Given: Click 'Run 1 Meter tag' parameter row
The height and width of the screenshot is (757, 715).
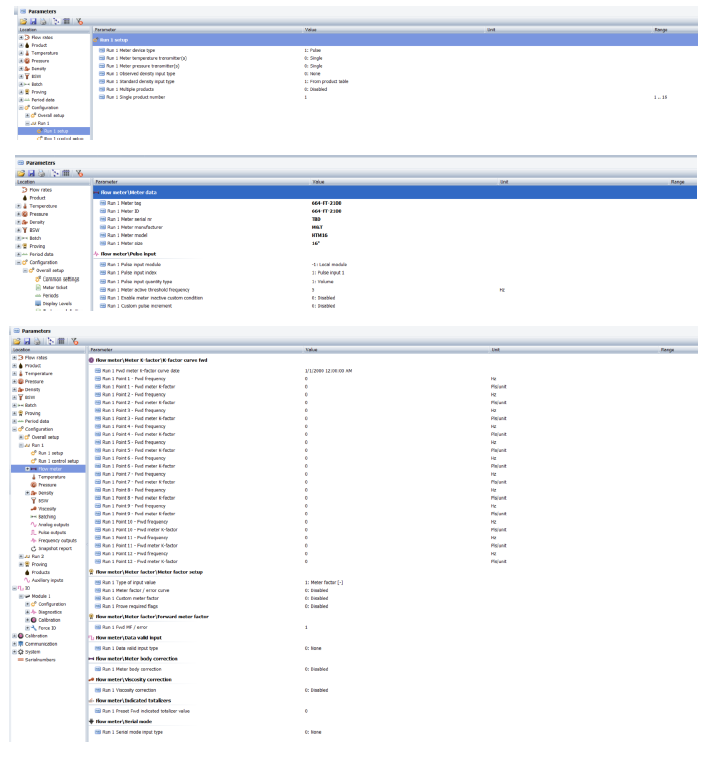Looking at the screenshot, I should [395, 203].
